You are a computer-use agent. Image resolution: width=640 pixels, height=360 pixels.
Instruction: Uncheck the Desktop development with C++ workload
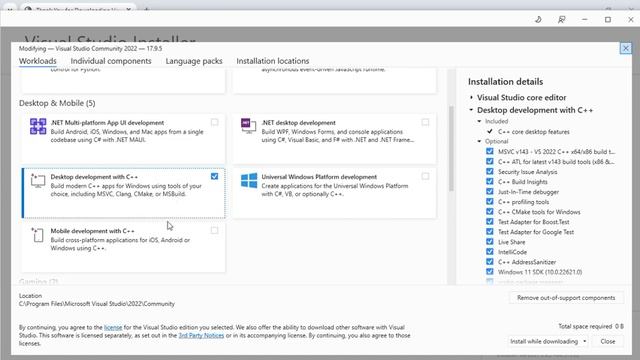coord(214,176)
